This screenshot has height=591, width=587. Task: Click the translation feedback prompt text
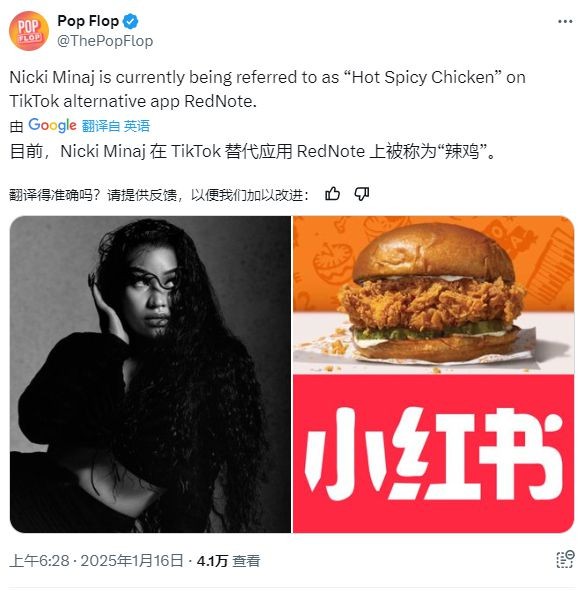coord(159,195)
